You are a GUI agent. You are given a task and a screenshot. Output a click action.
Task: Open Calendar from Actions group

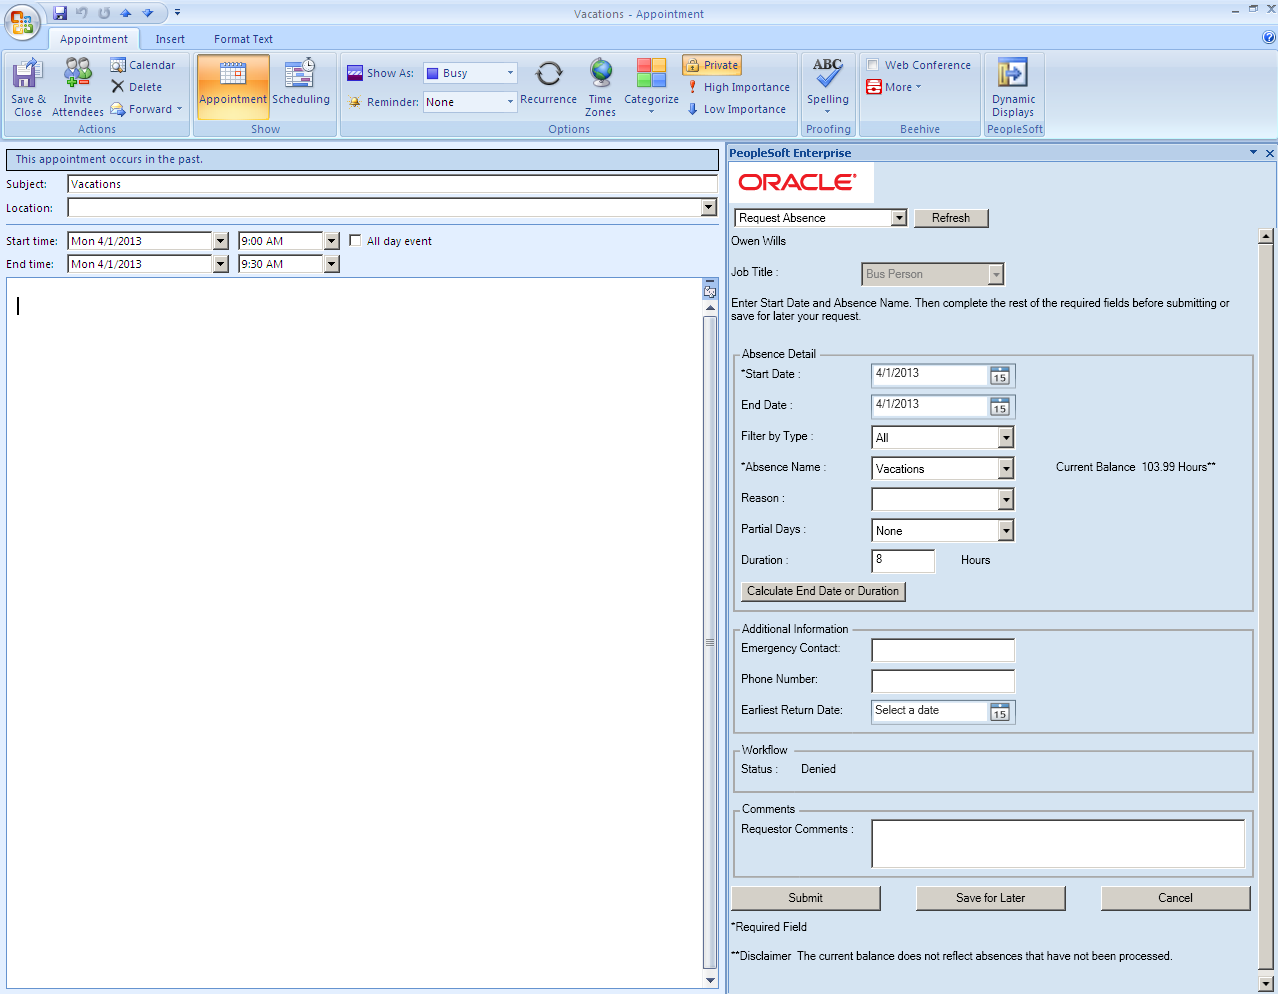143,65
